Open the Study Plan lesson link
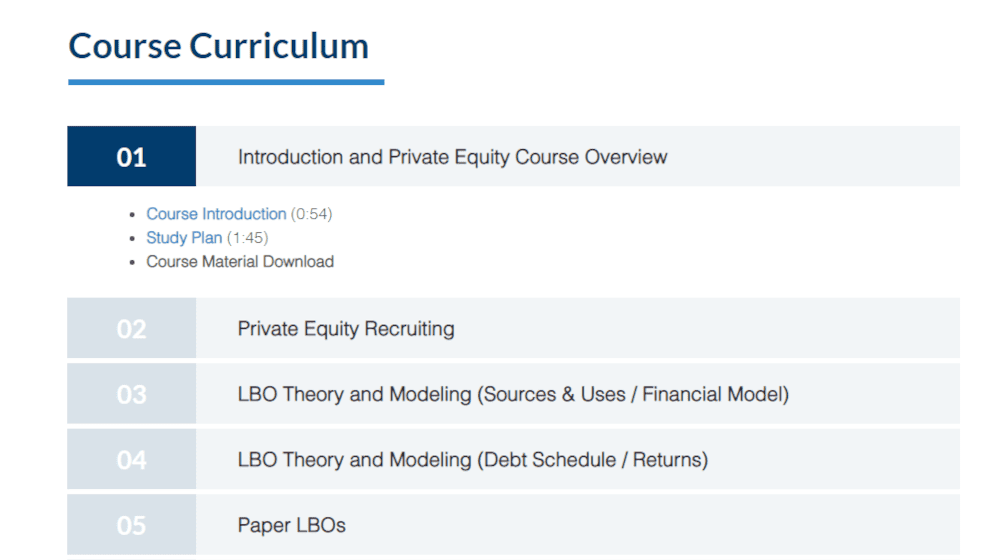Viewport: 1000px width, 560px height. click(184, 238)
